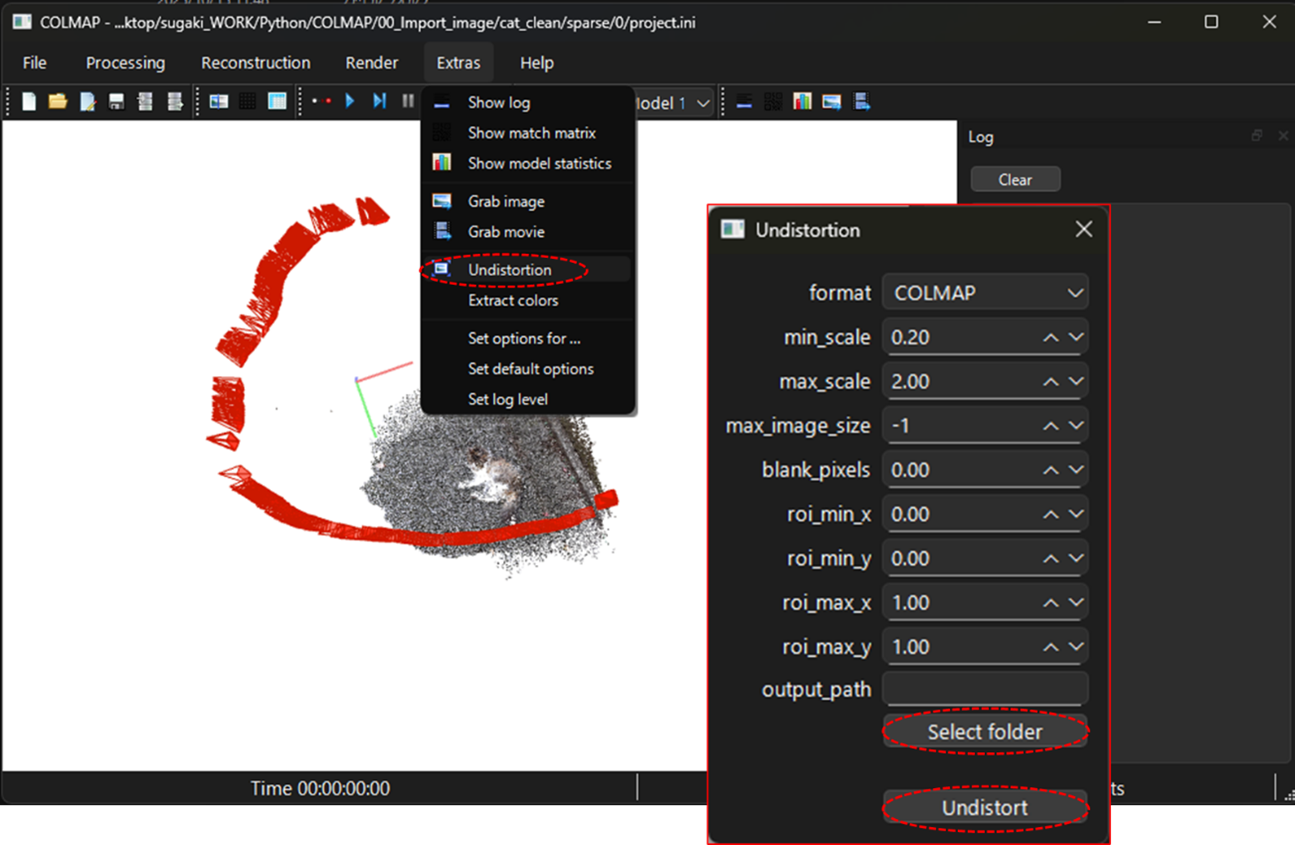Click the New project toolbar icon
Viewport: 1295px width, 845px height.
pos(29,102)
